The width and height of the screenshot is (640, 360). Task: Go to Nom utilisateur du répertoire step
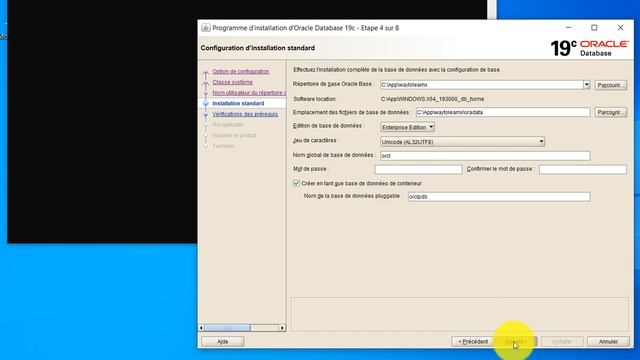pos(249,93)
